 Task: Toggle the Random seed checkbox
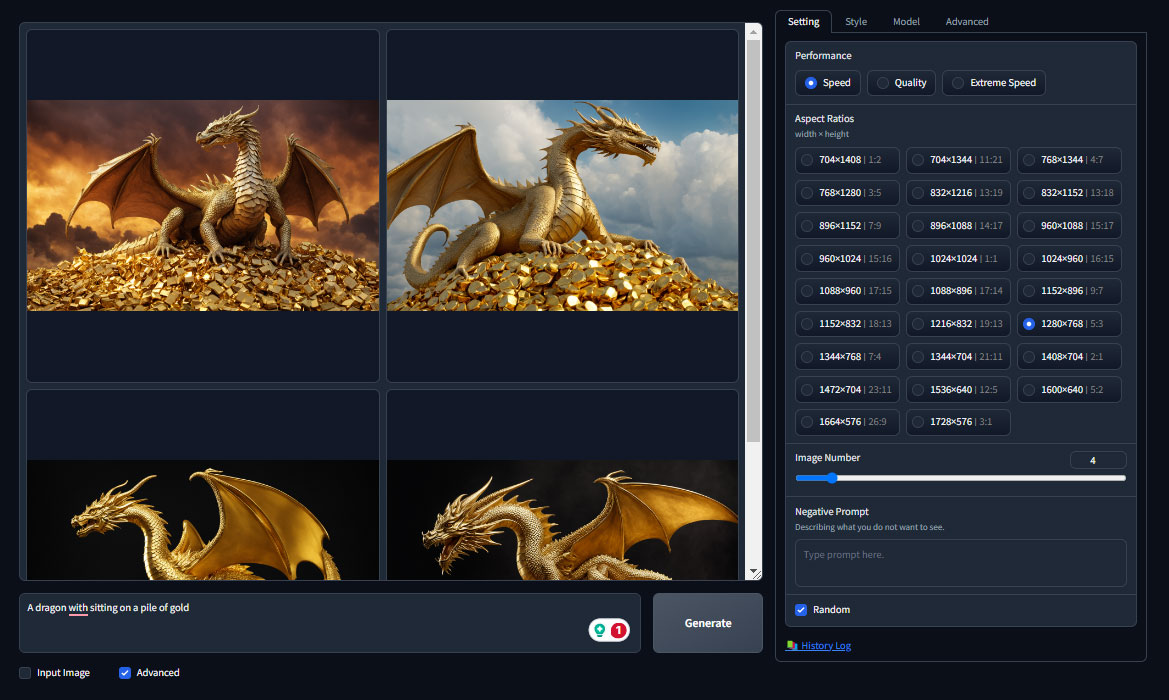coord(801,610)
